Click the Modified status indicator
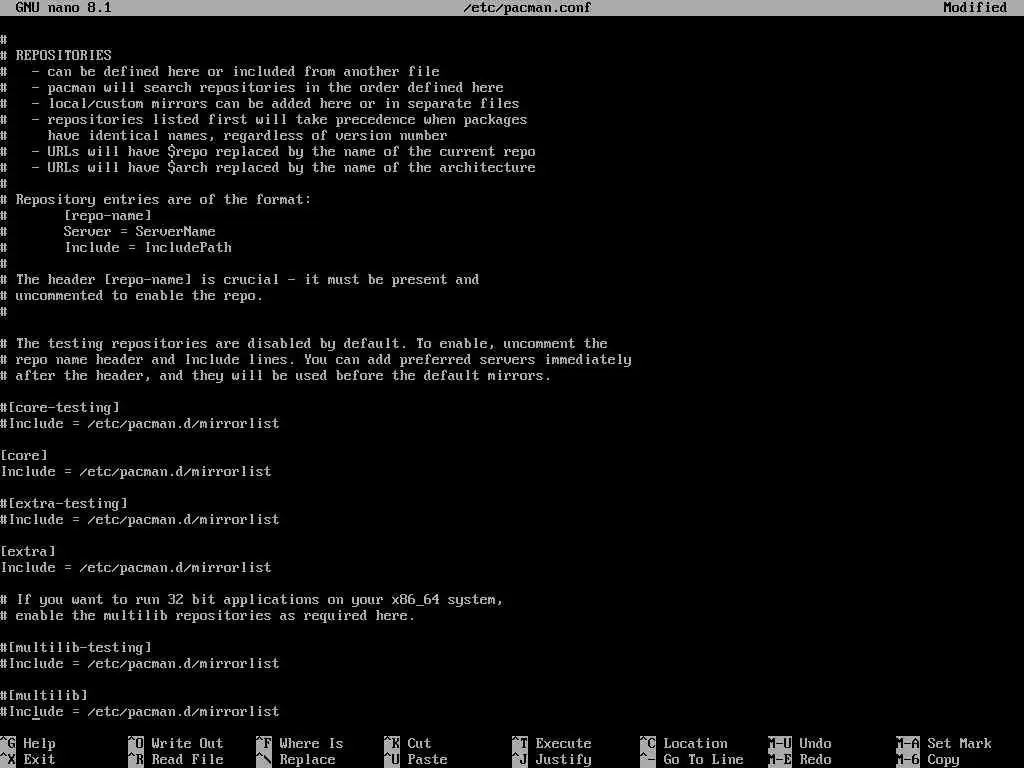The height and width of the screenshot is (768, 1024). click(975, 8)
